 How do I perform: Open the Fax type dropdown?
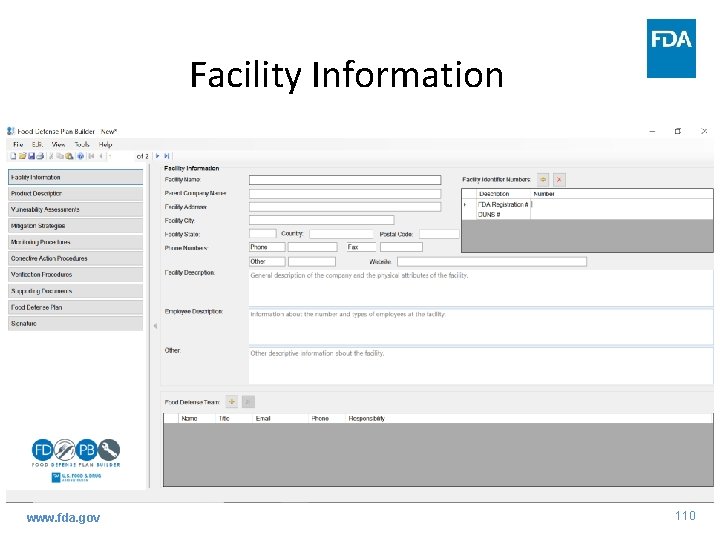(361, 247)
